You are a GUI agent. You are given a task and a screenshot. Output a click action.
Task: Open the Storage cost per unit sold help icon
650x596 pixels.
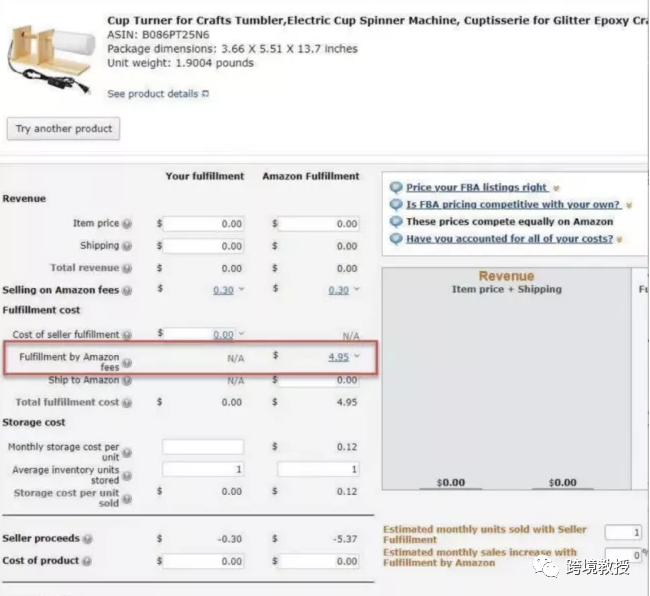click(x=127, y=499)
